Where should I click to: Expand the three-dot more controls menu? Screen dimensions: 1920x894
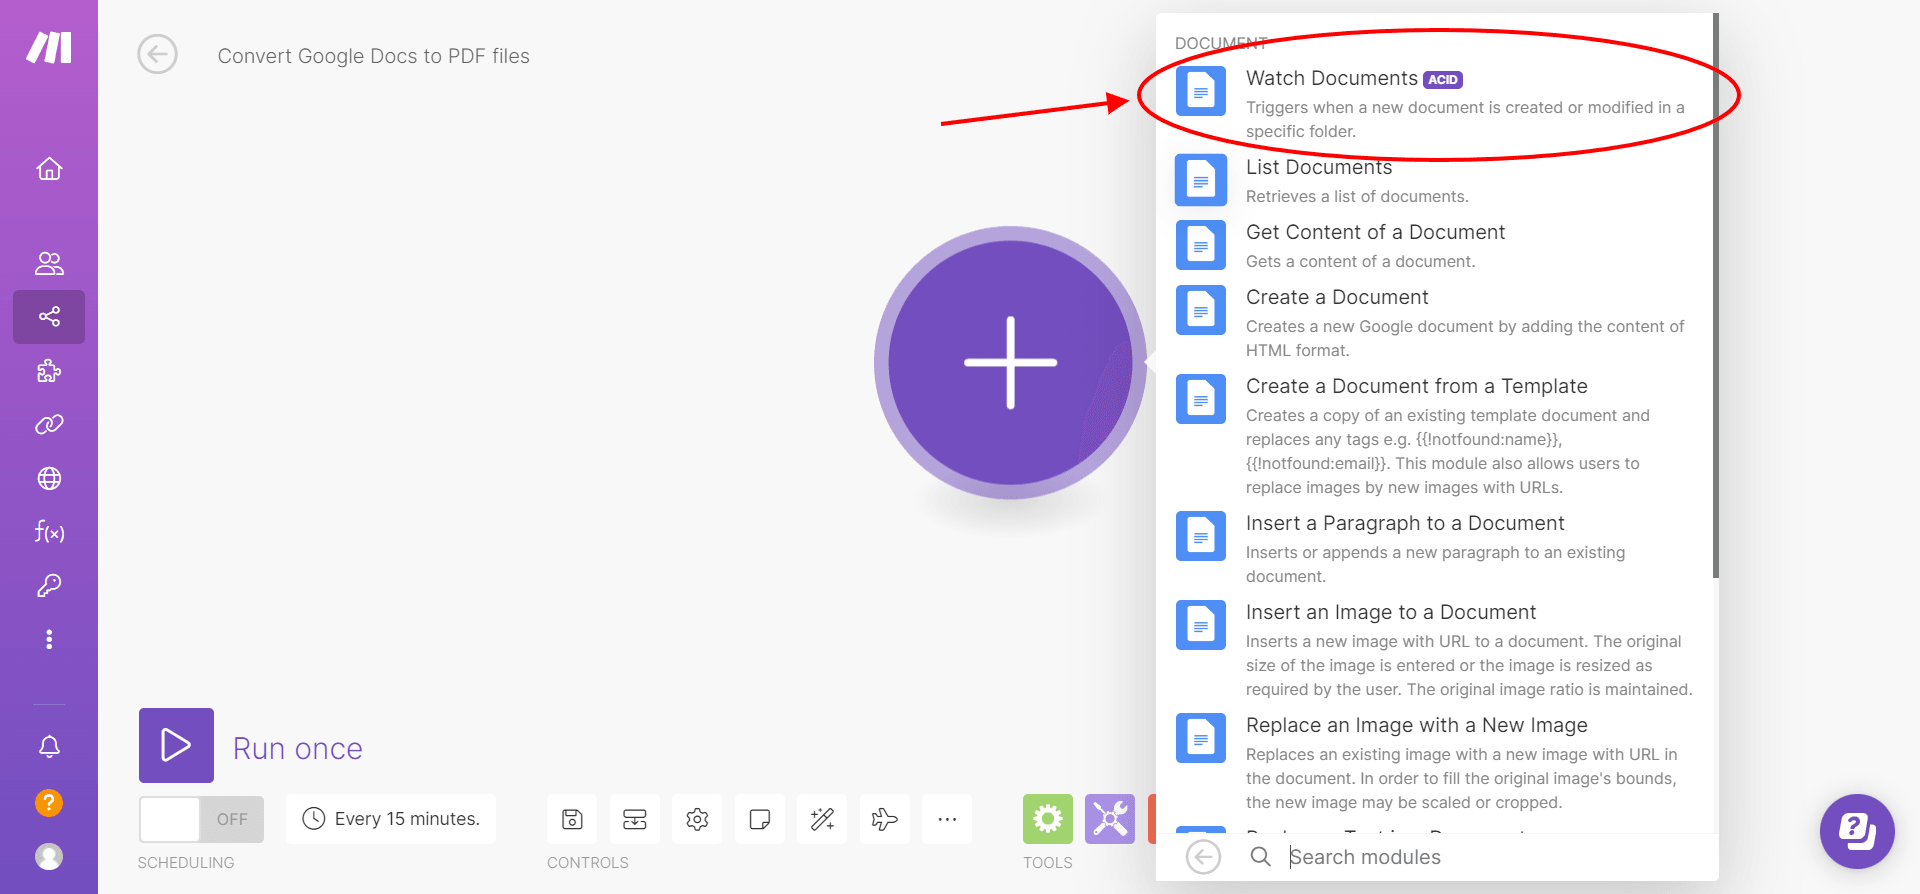[x=947, y=820]
